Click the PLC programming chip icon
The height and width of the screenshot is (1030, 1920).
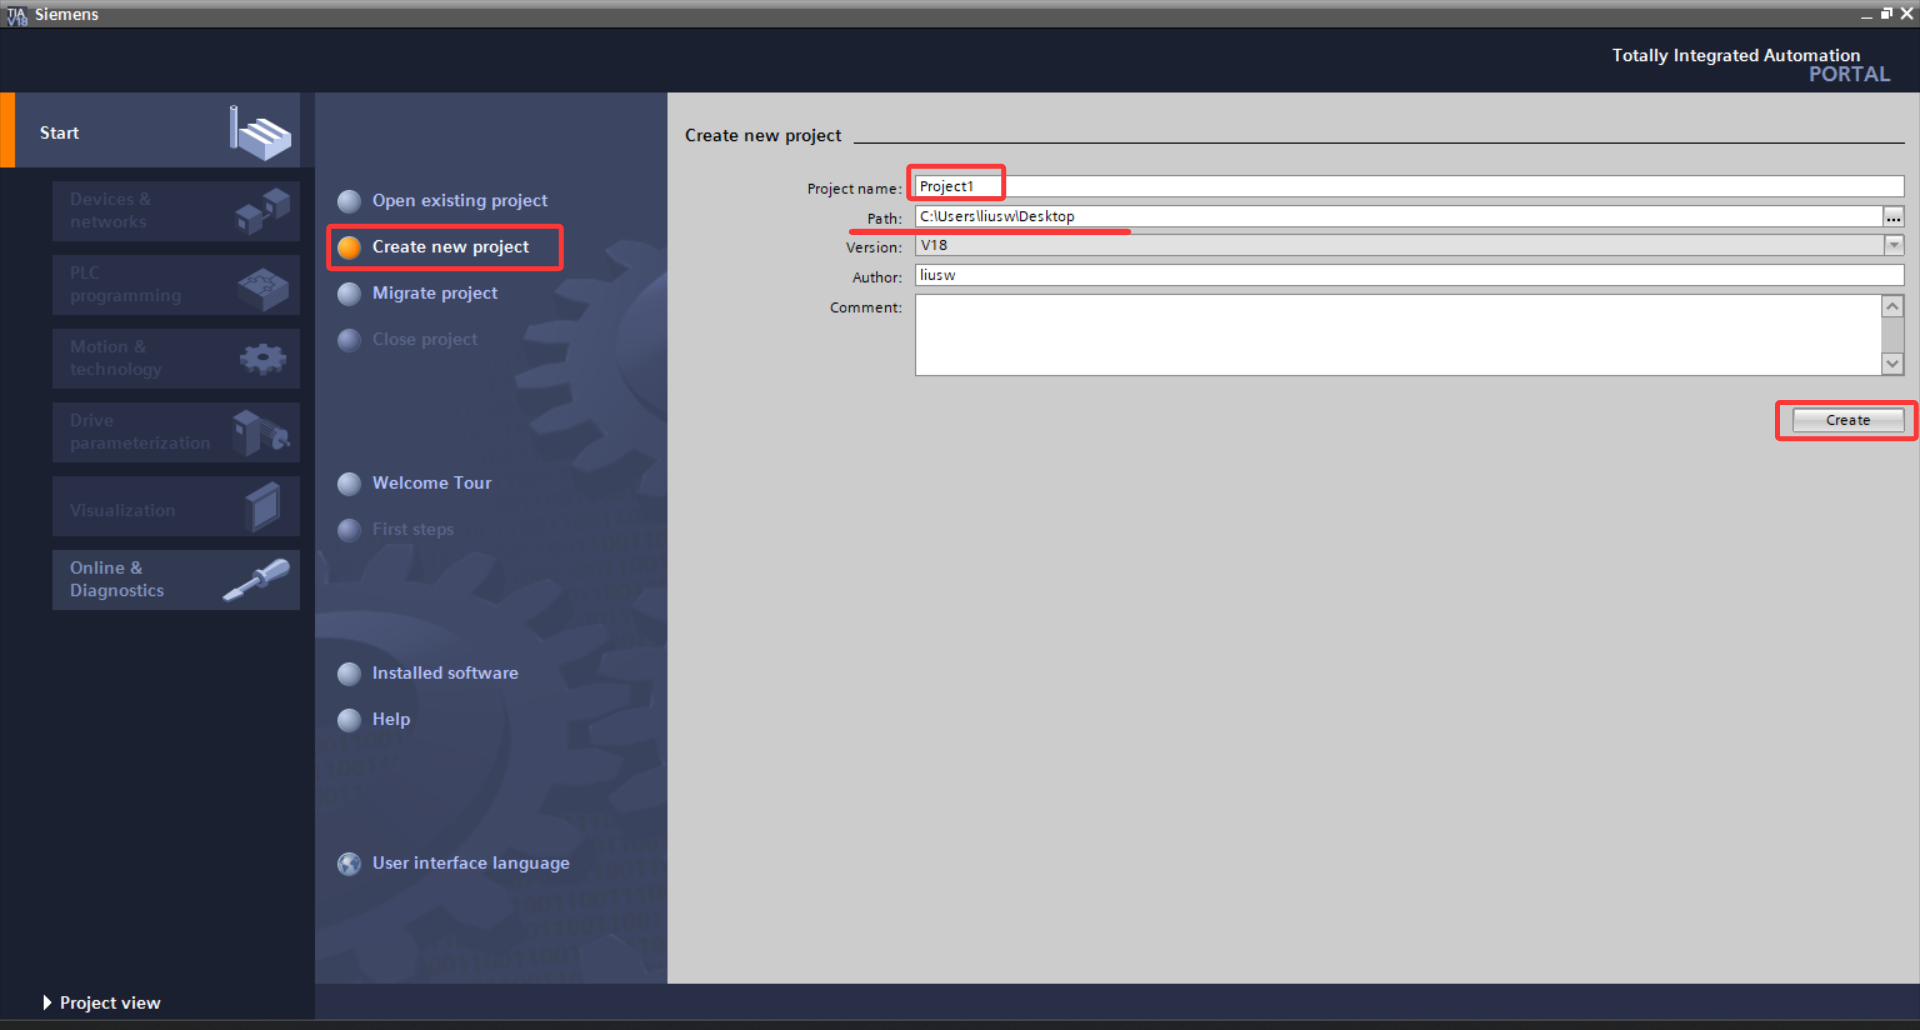point(263,289)
